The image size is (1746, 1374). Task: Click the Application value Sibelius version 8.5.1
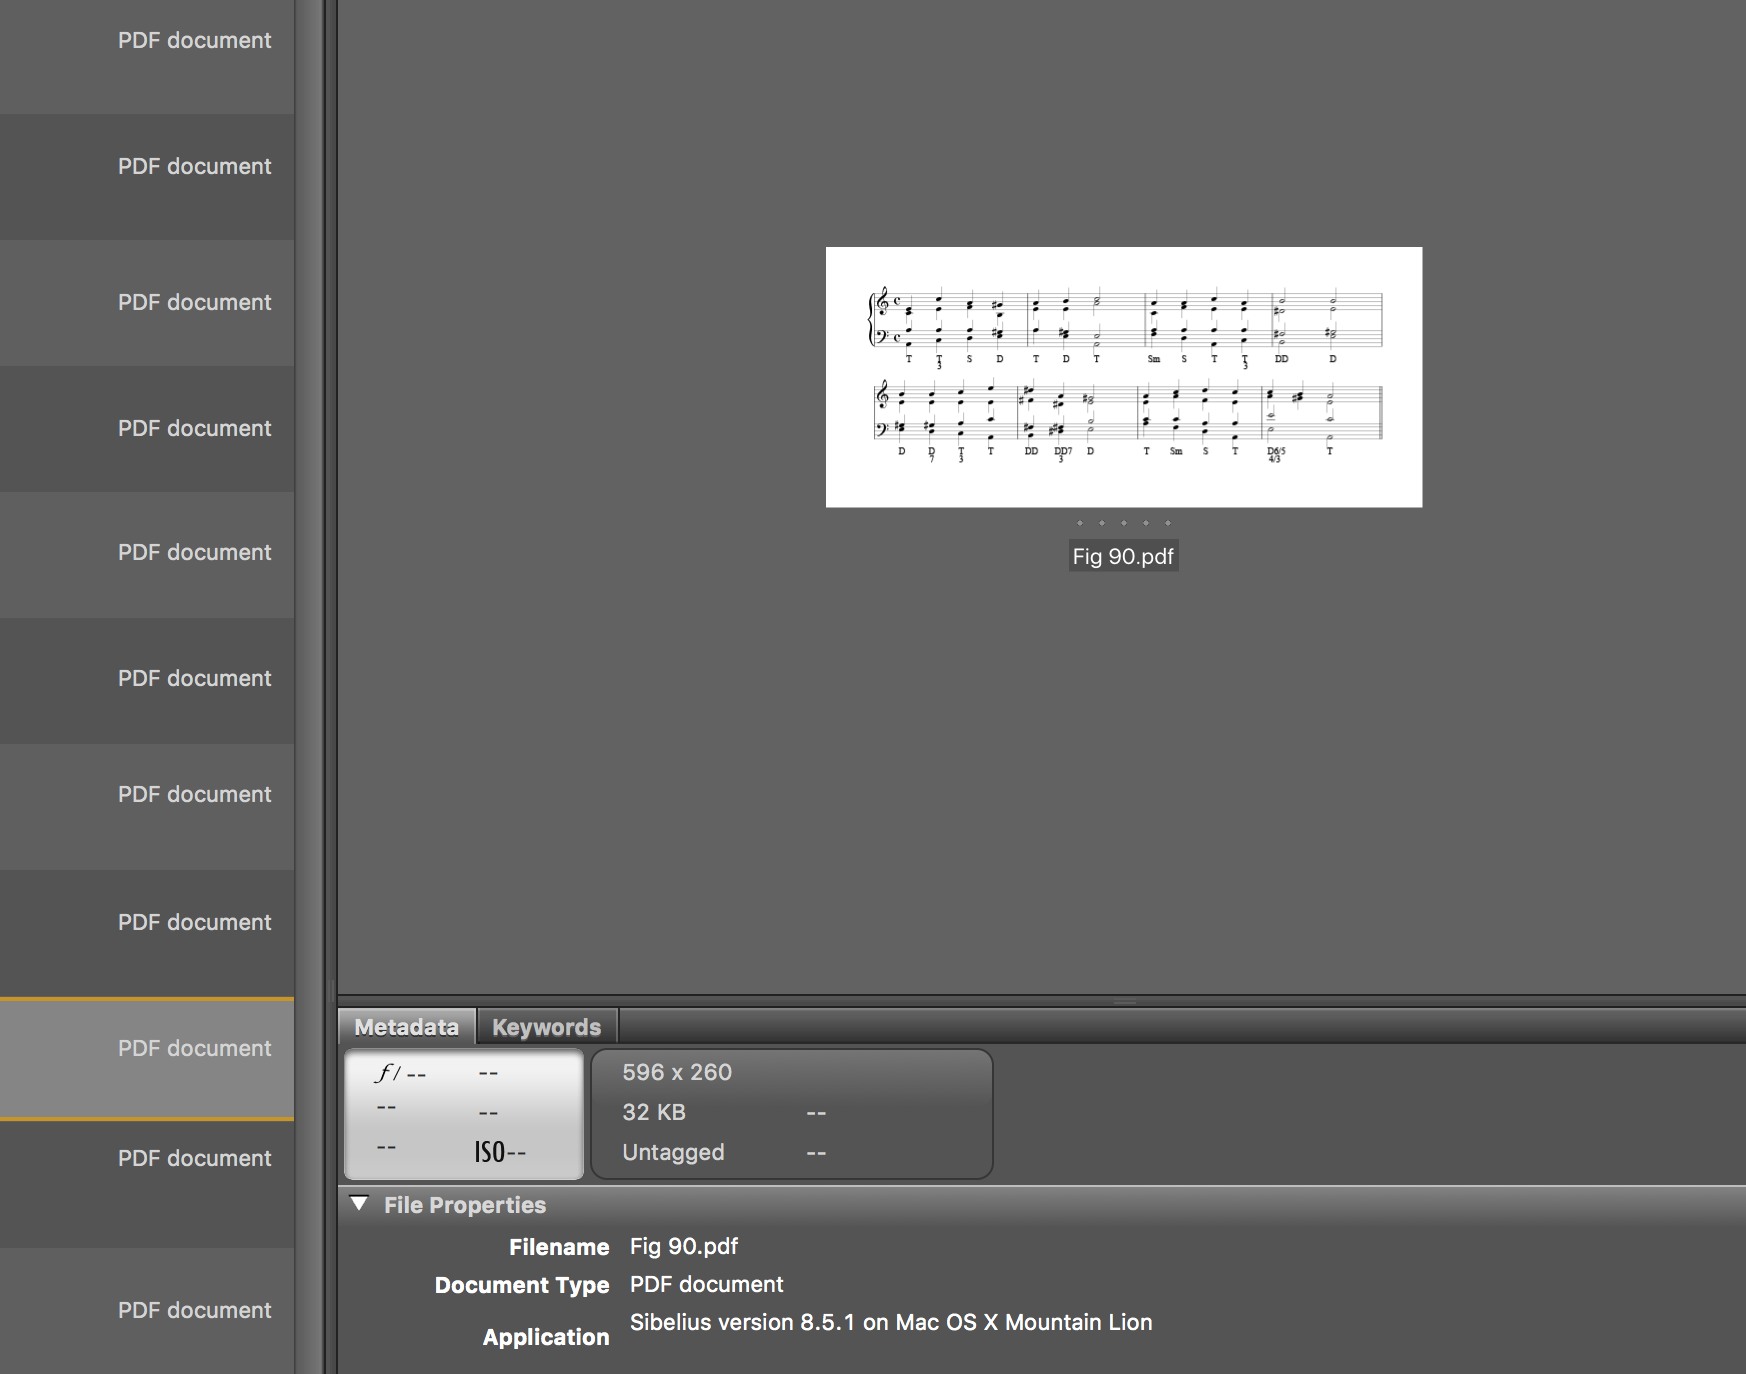[891, 1322]
